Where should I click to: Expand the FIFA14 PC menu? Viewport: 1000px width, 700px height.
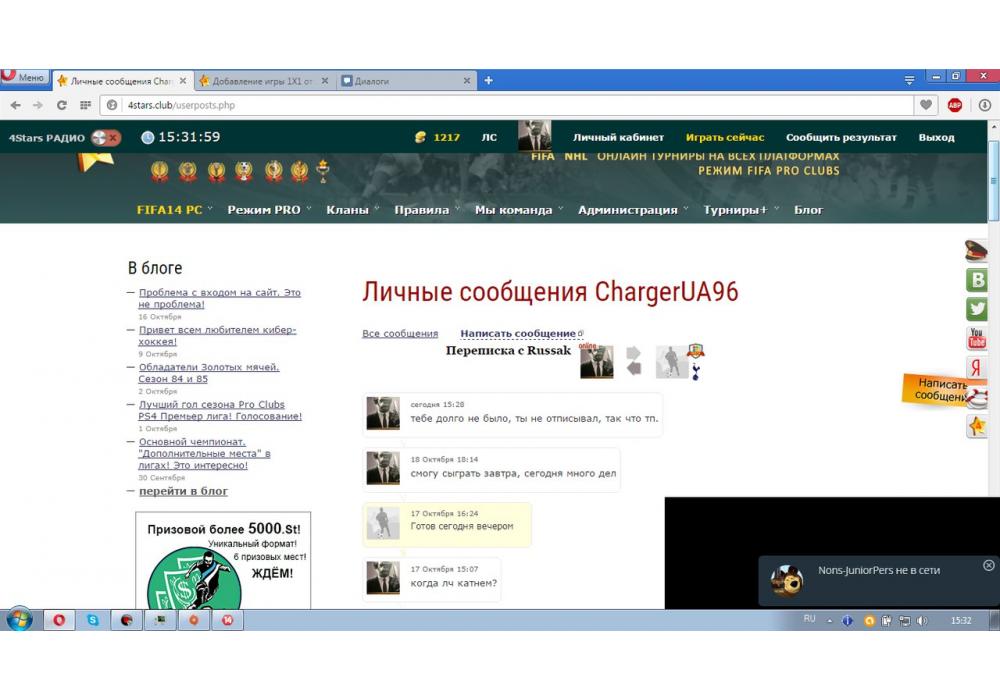point(170,210)
